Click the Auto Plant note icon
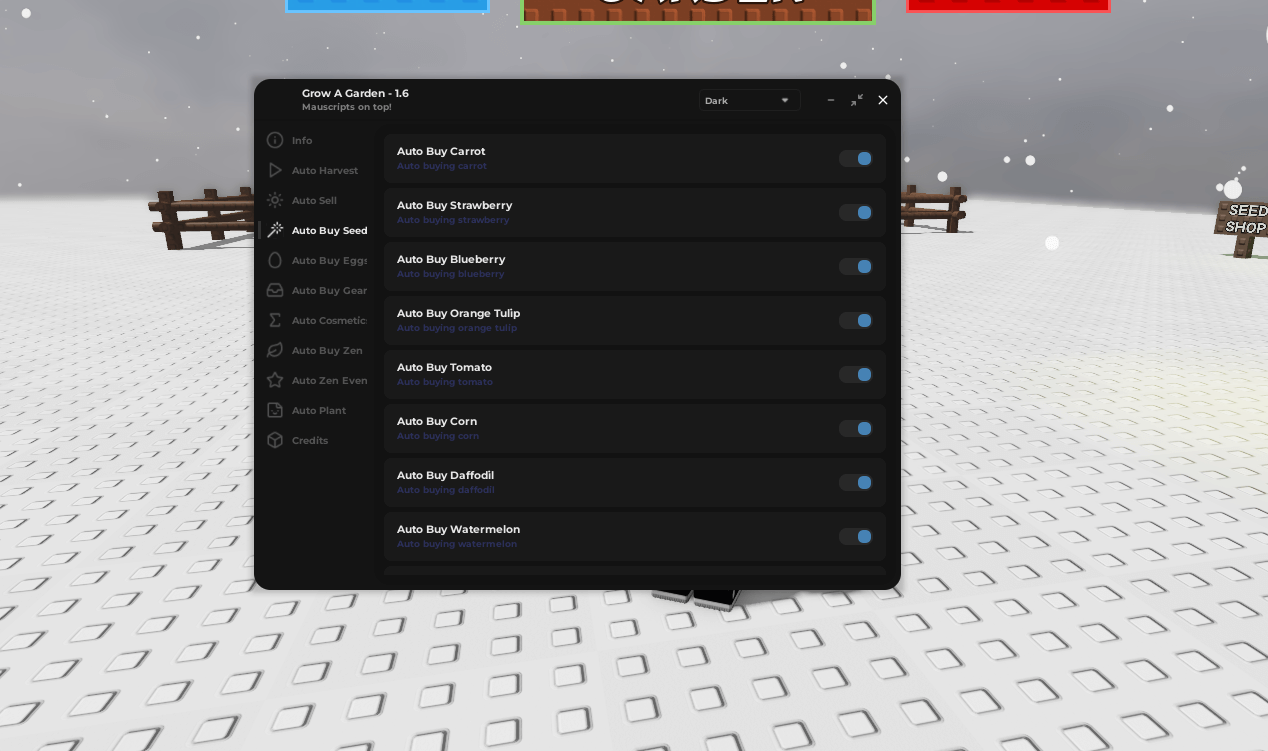 275,410
